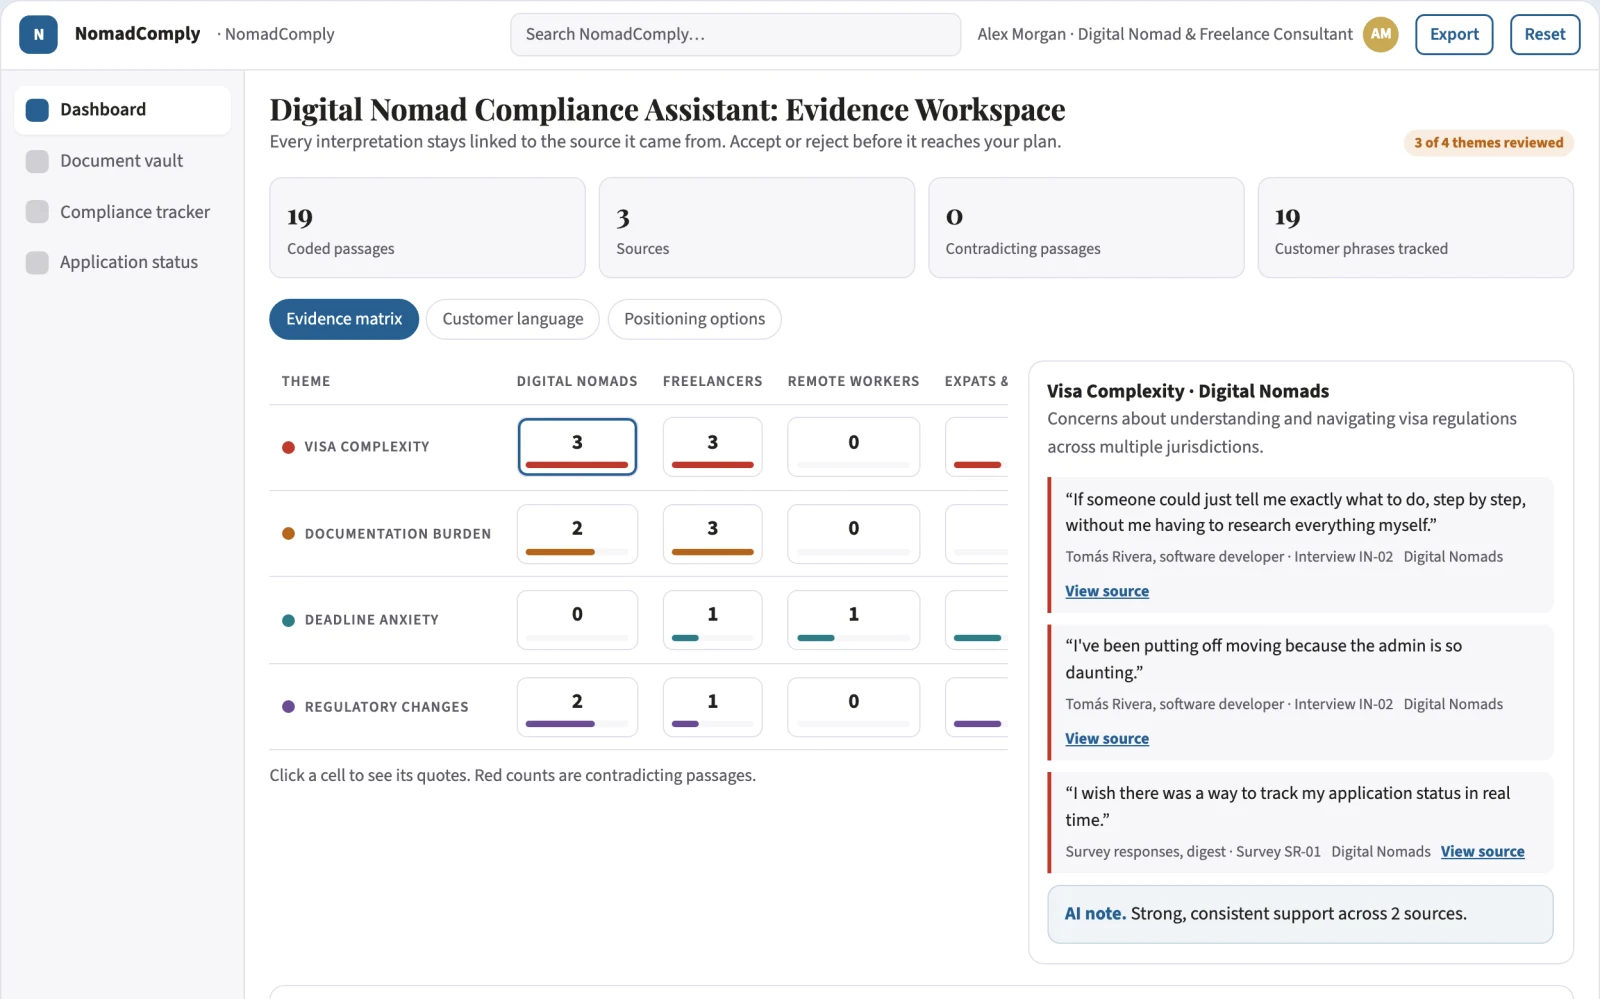The height and width of the screenshot is (999, 1600).
Task: Go to Document vault
Action: [122, 161]
